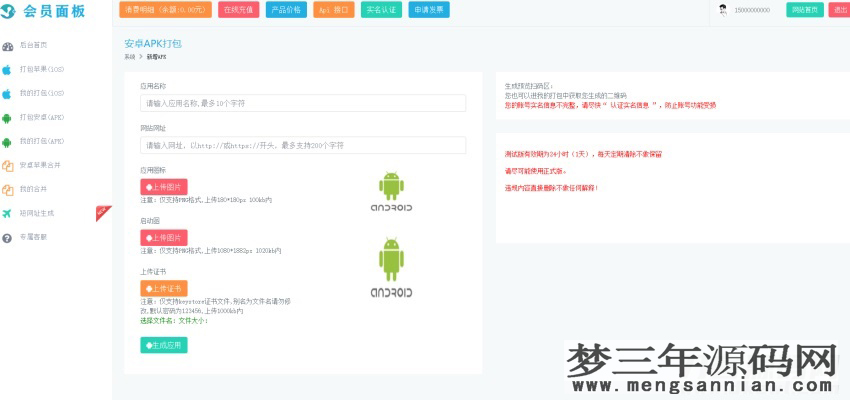Click Android icon for 打包安卓(APK)
This screenshot has height=400, width=850.
(x=7, y=118)
